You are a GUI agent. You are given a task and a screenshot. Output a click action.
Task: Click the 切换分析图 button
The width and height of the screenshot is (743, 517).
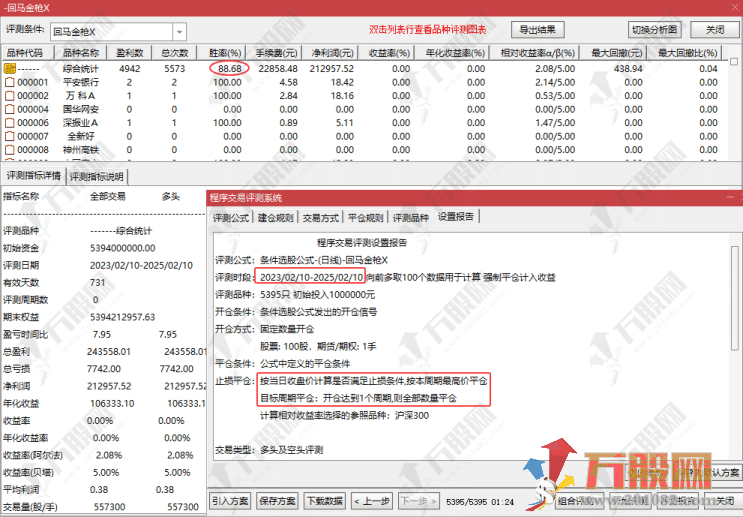654,30
